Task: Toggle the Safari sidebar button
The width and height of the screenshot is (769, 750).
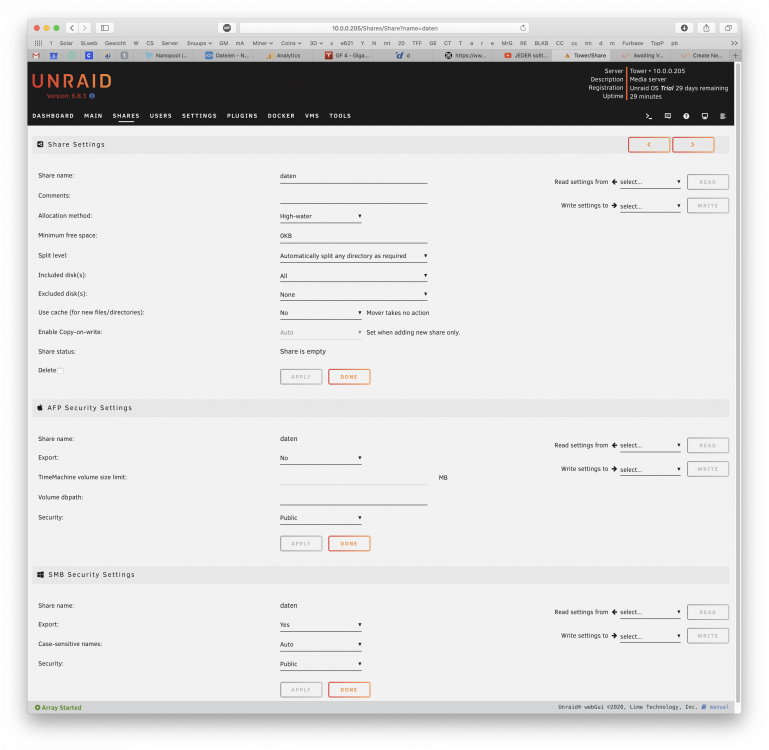Action: point(105,28)
